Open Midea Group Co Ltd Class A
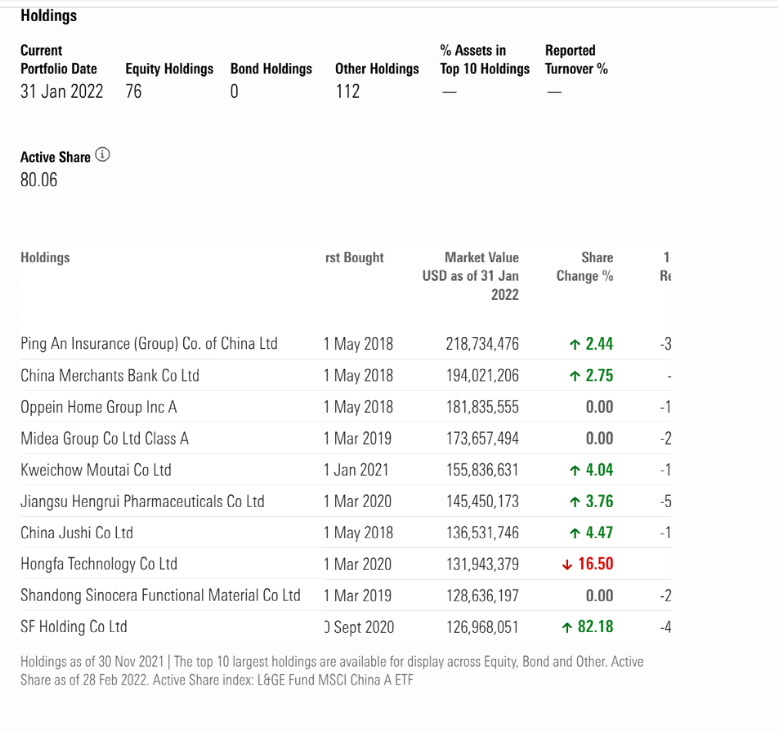This screenshot has width=778, height=732. click(x=105, y=438)
